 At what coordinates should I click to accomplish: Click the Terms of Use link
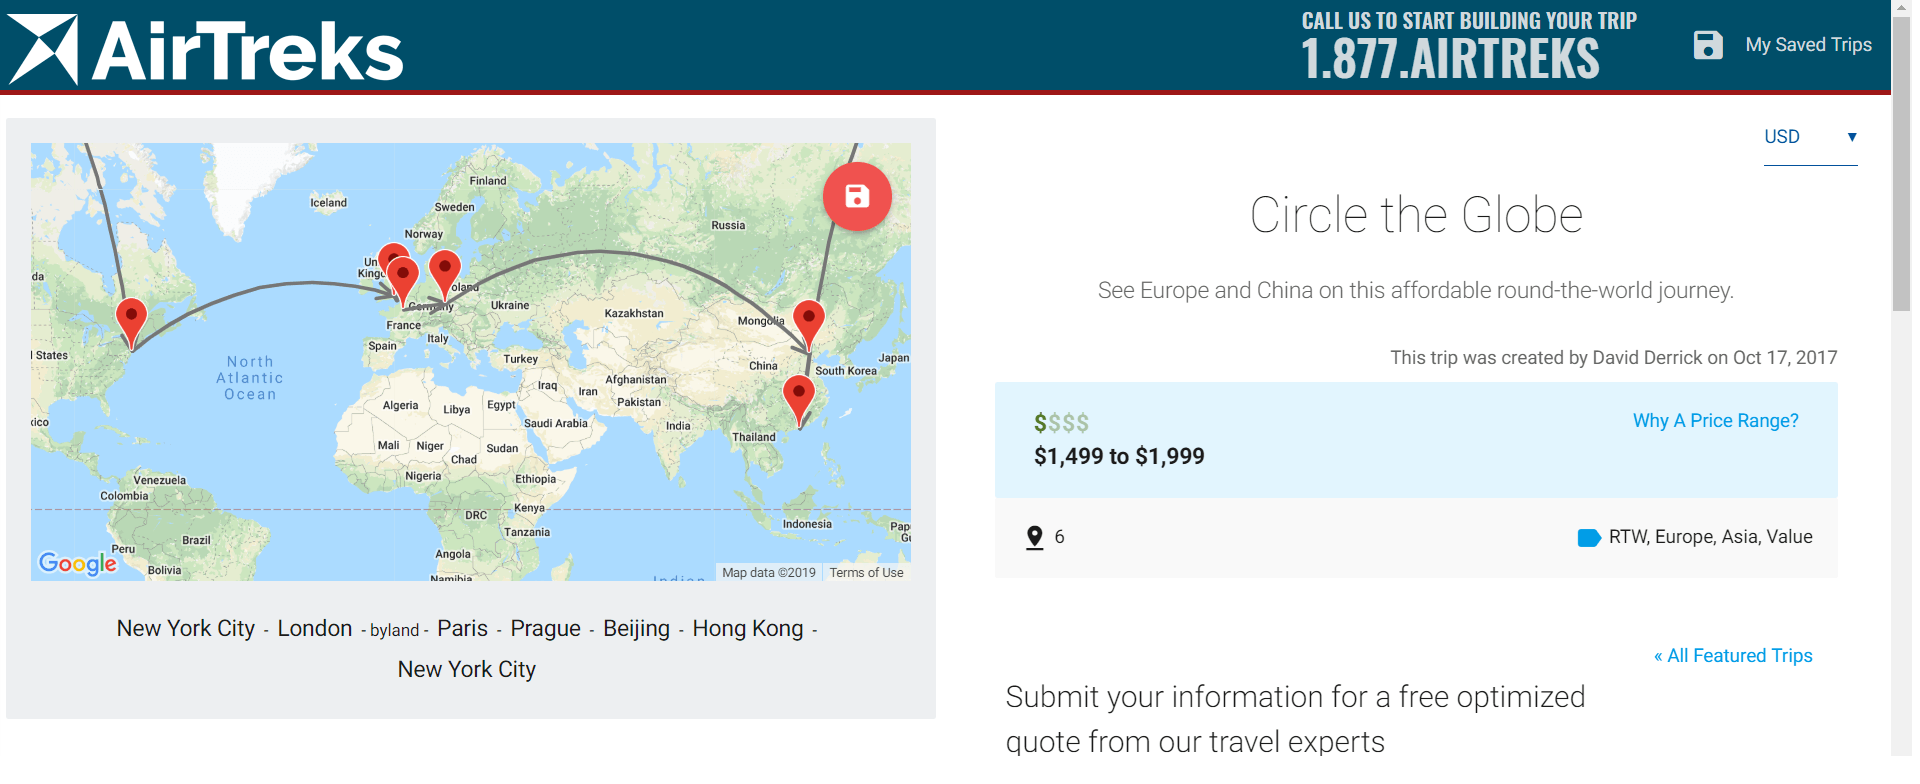coord(866,572)
